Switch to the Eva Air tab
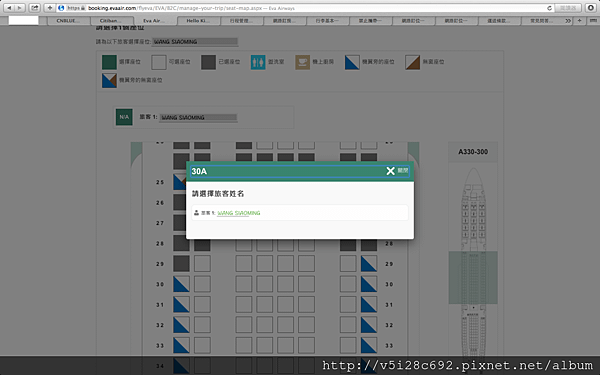The width and height of the screenshot is (600, 375). (155, 21)
